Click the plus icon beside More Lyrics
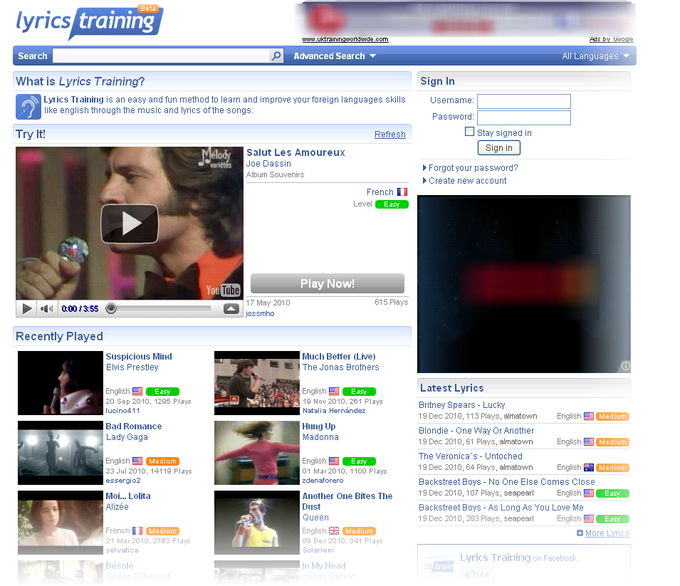This screenshot has width=680, height=586. tap(580, 533)
